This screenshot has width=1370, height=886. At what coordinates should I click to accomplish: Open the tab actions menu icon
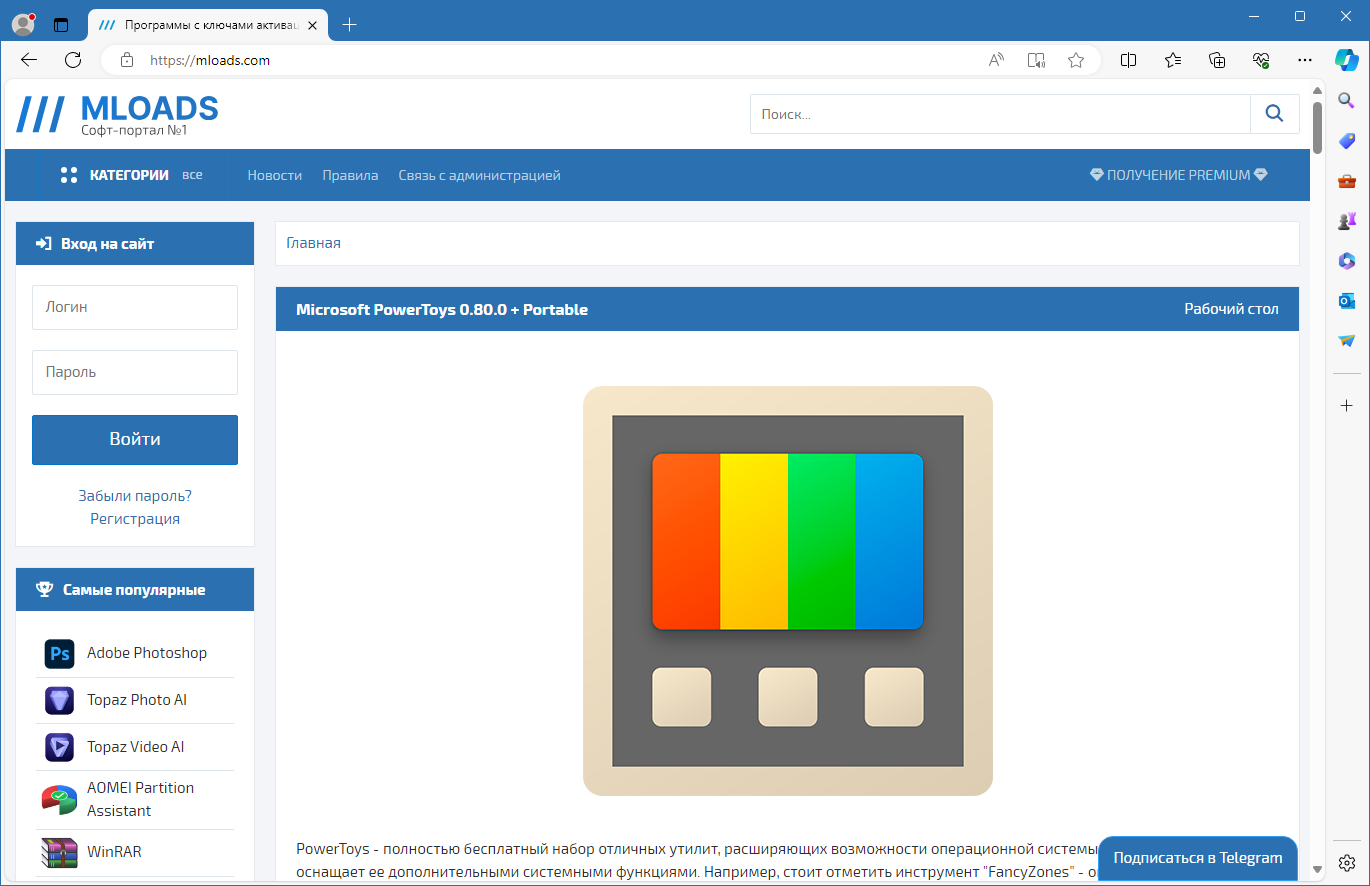[x=61, y=25]
